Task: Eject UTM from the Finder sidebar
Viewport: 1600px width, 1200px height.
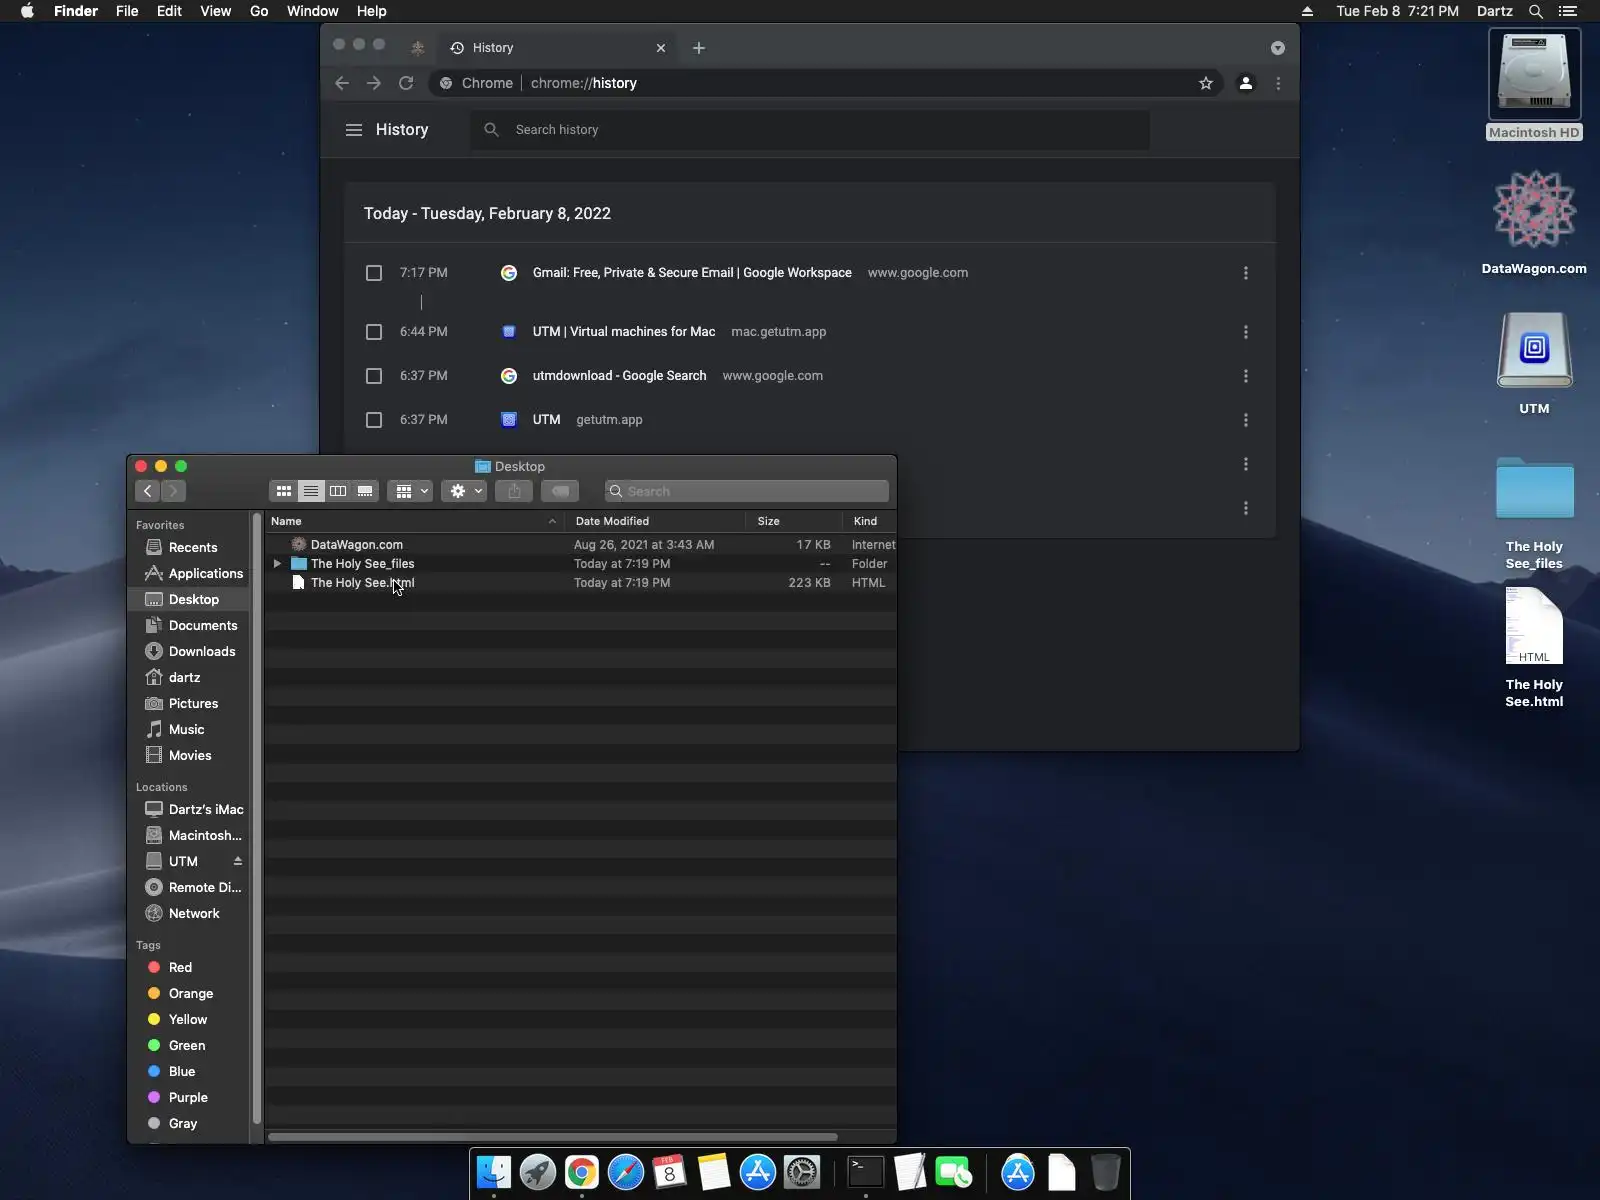Action: point(238,861)
